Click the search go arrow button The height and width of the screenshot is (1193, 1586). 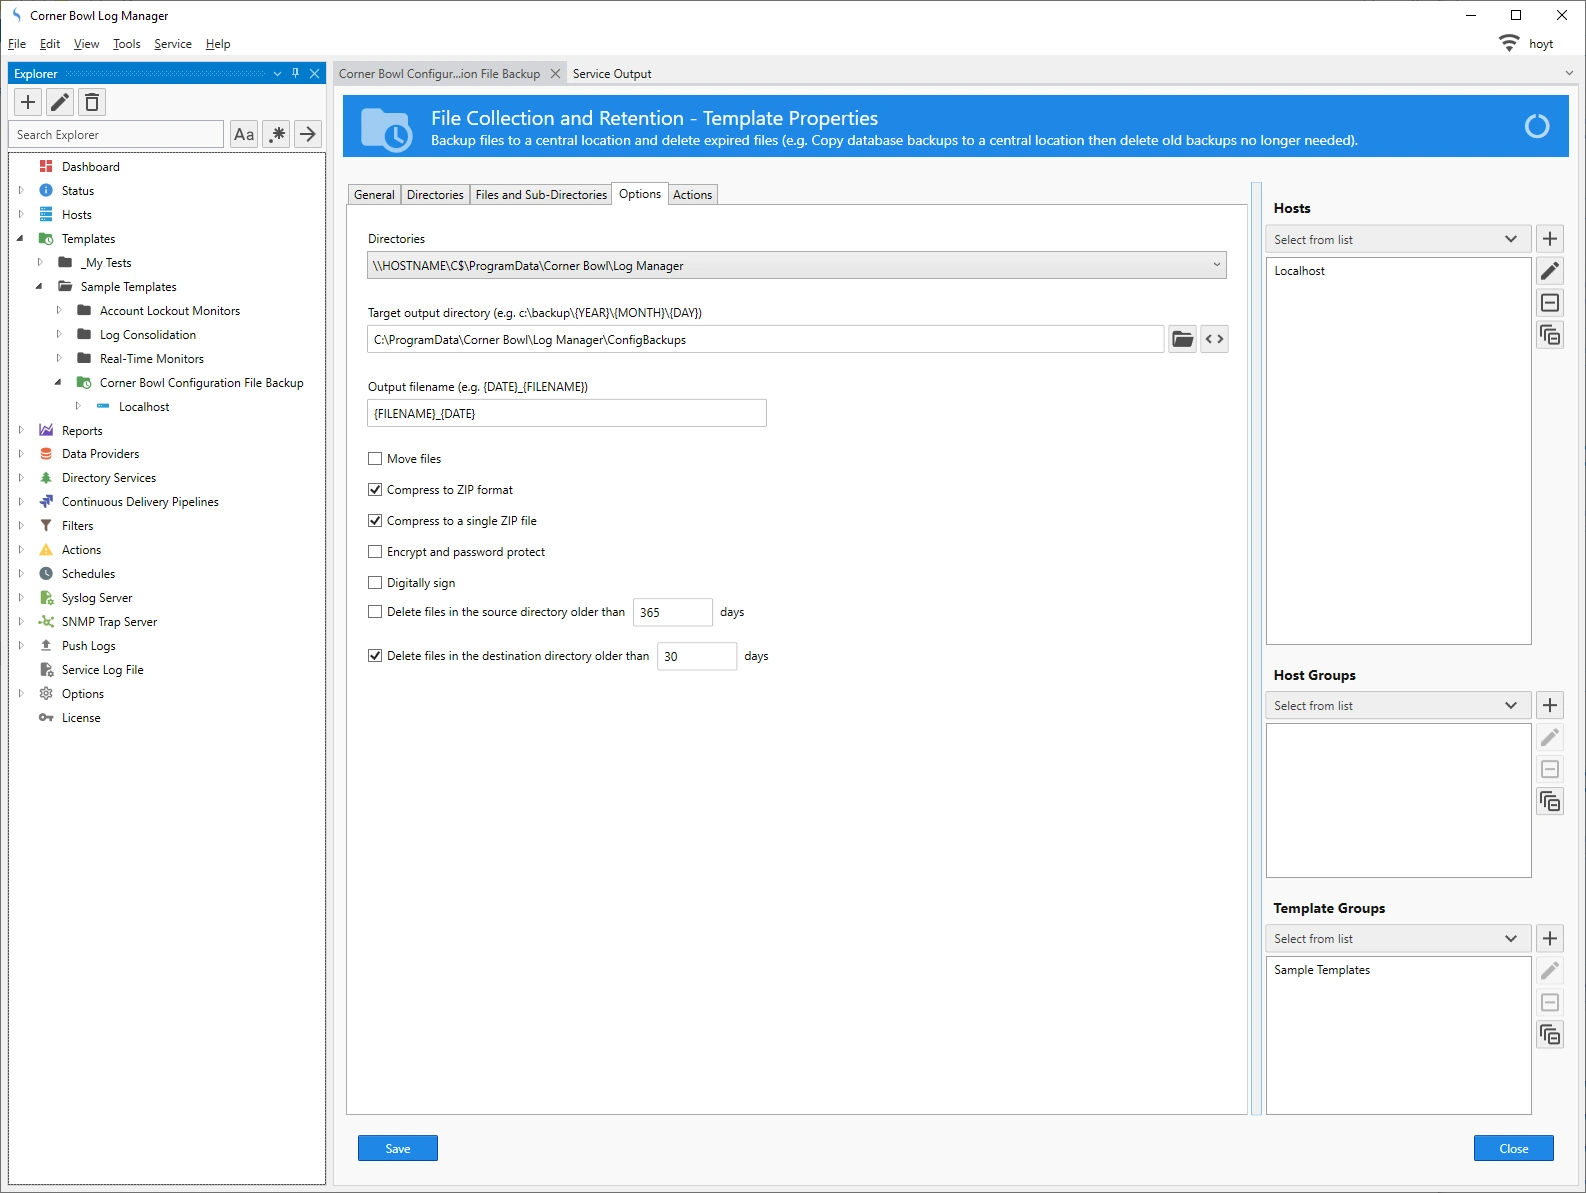(x=308, y=134)
